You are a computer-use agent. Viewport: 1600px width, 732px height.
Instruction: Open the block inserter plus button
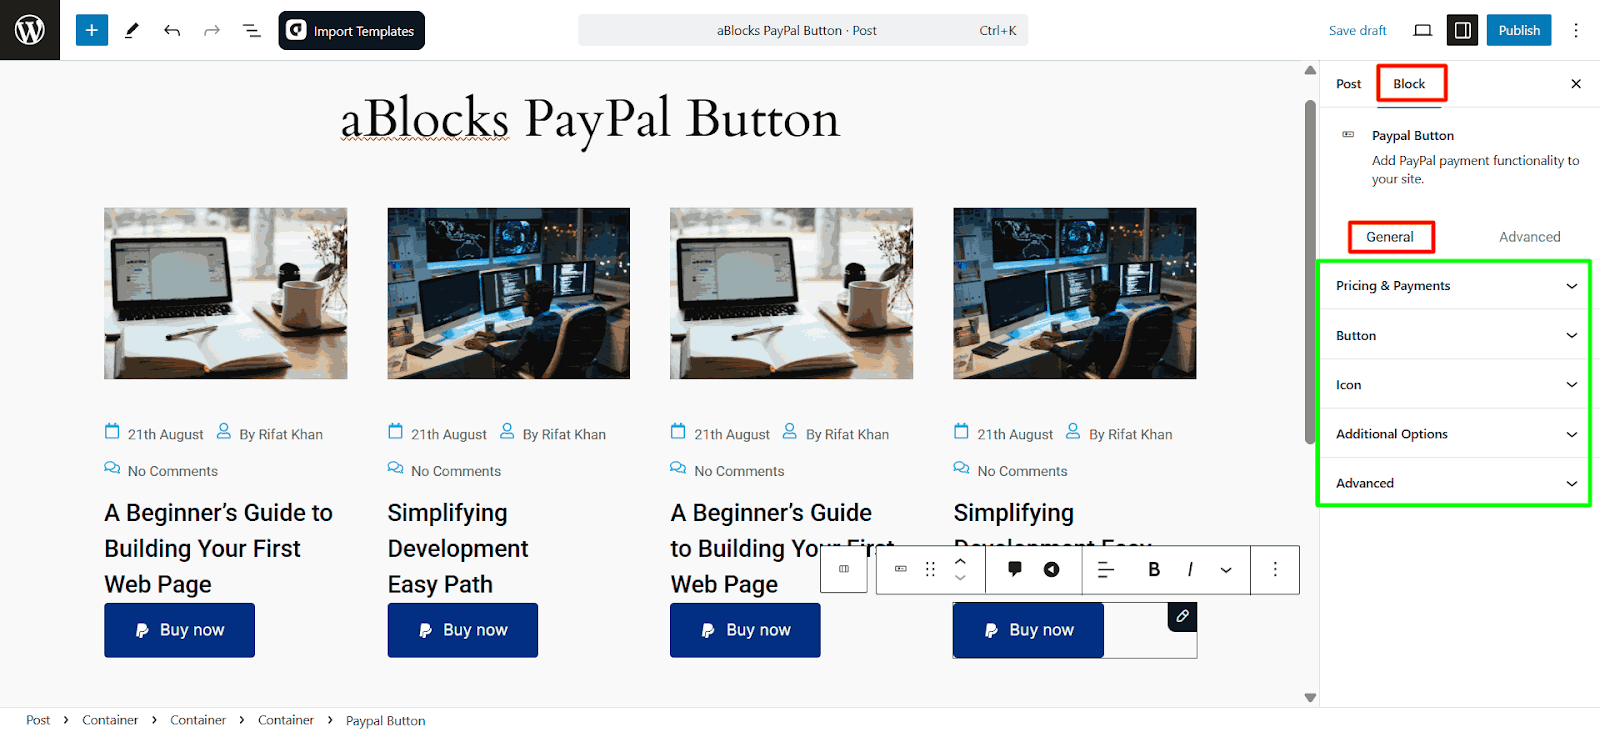(x=91, y=30)
